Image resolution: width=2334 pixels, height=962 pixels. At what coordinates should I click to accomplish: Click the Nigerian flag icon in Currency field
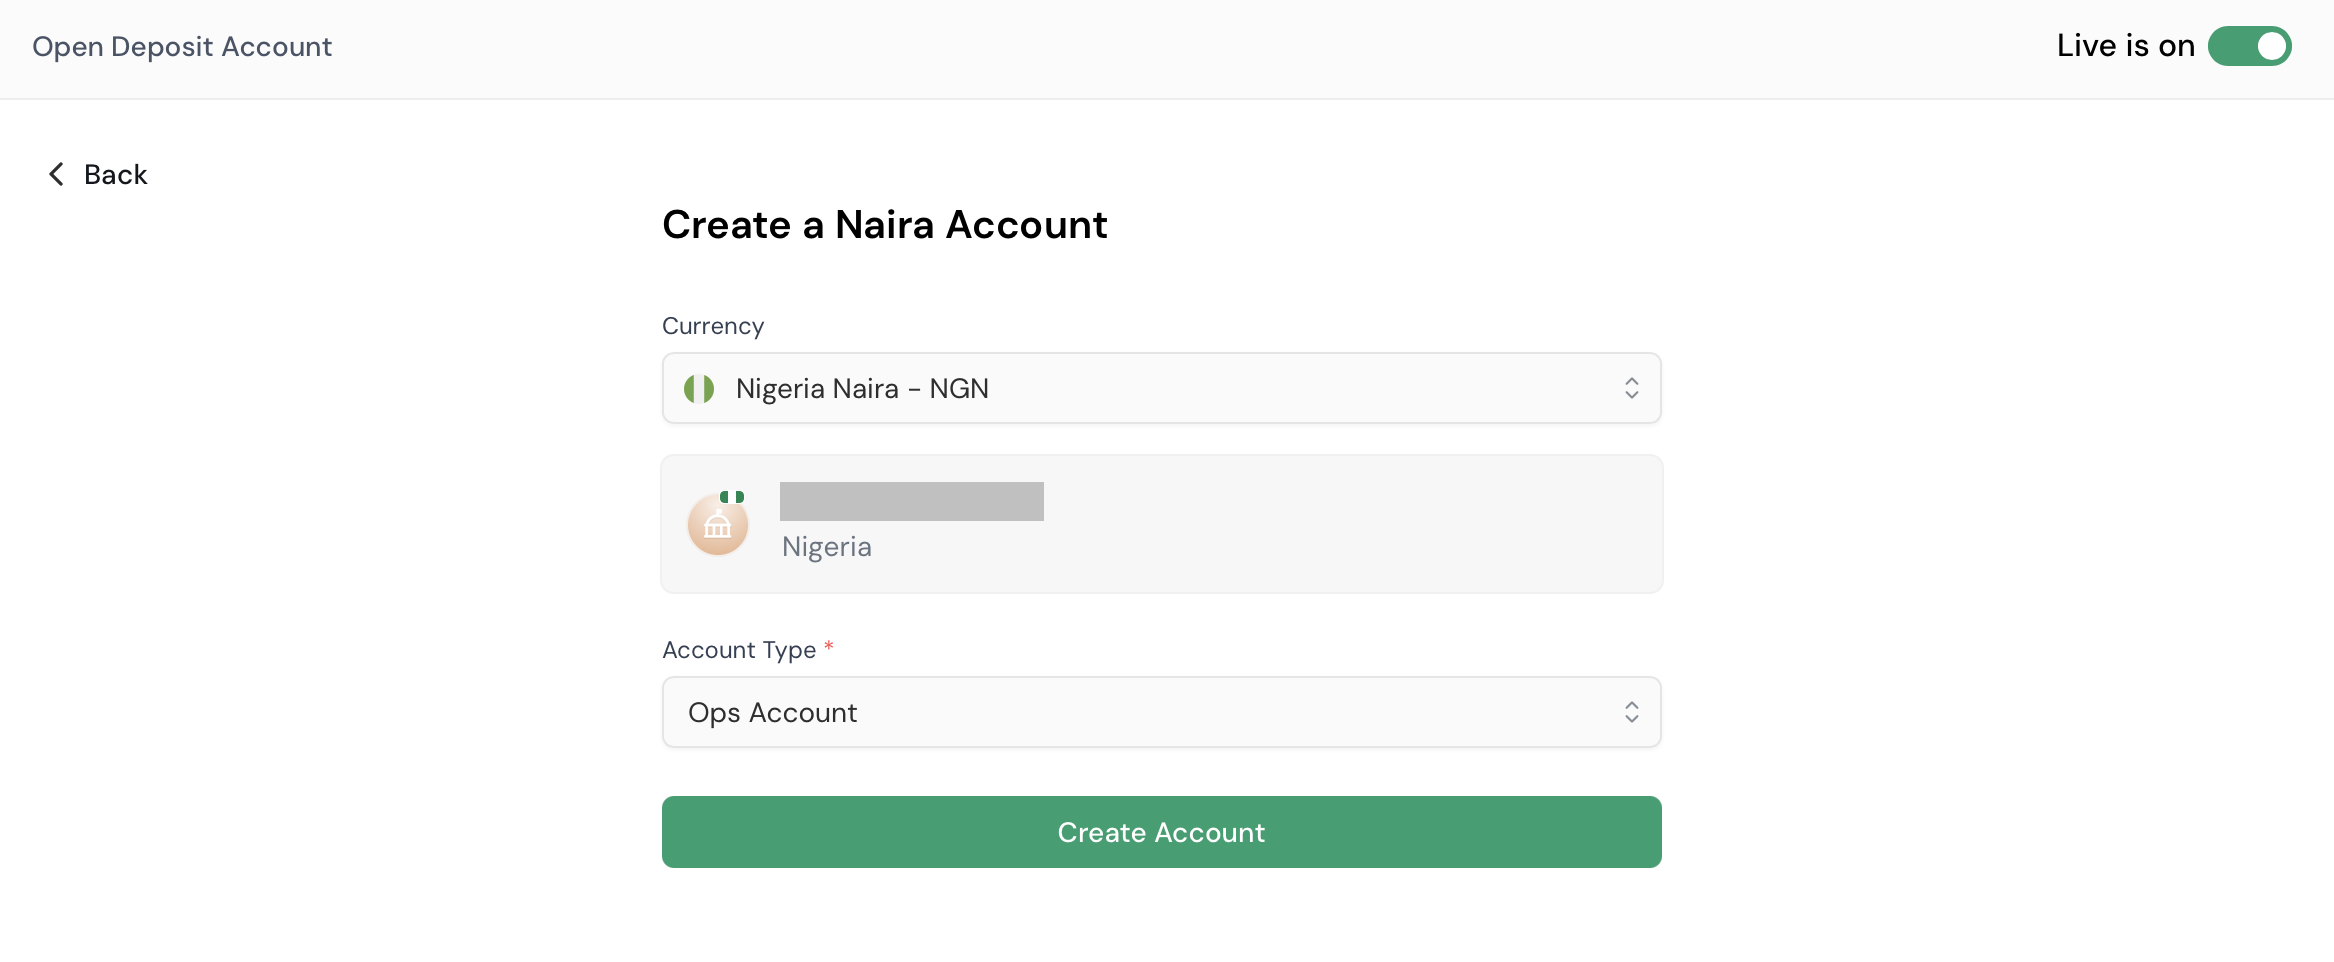pos(699,389)
